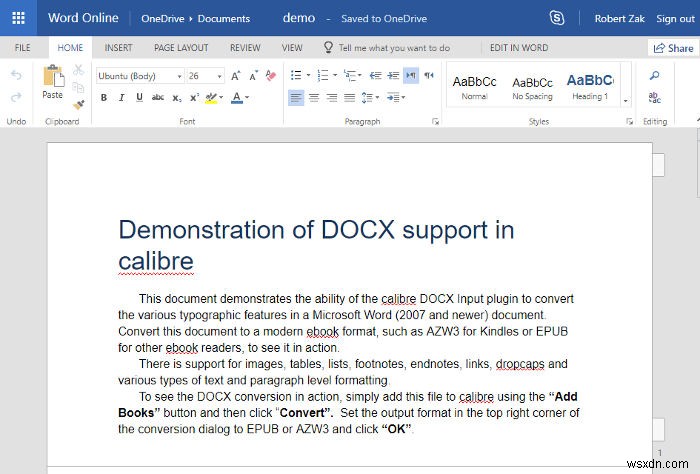Open the Paragraph dialog launcher
The image size is (700, 474).
pos(435,121)
